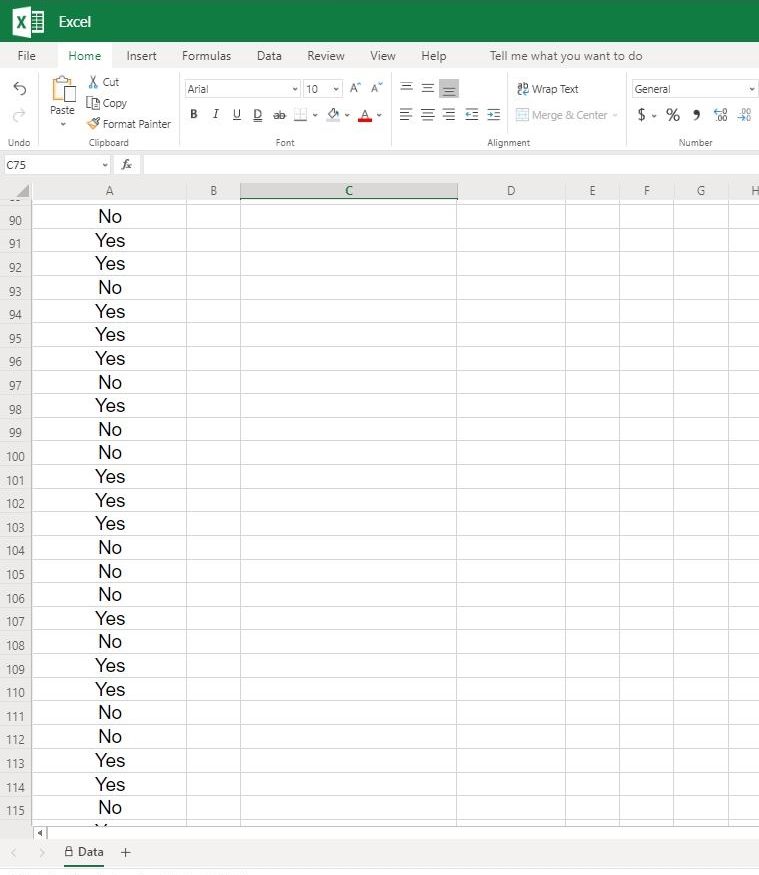
Task: Select column C header
Action: tap(349, 191)
